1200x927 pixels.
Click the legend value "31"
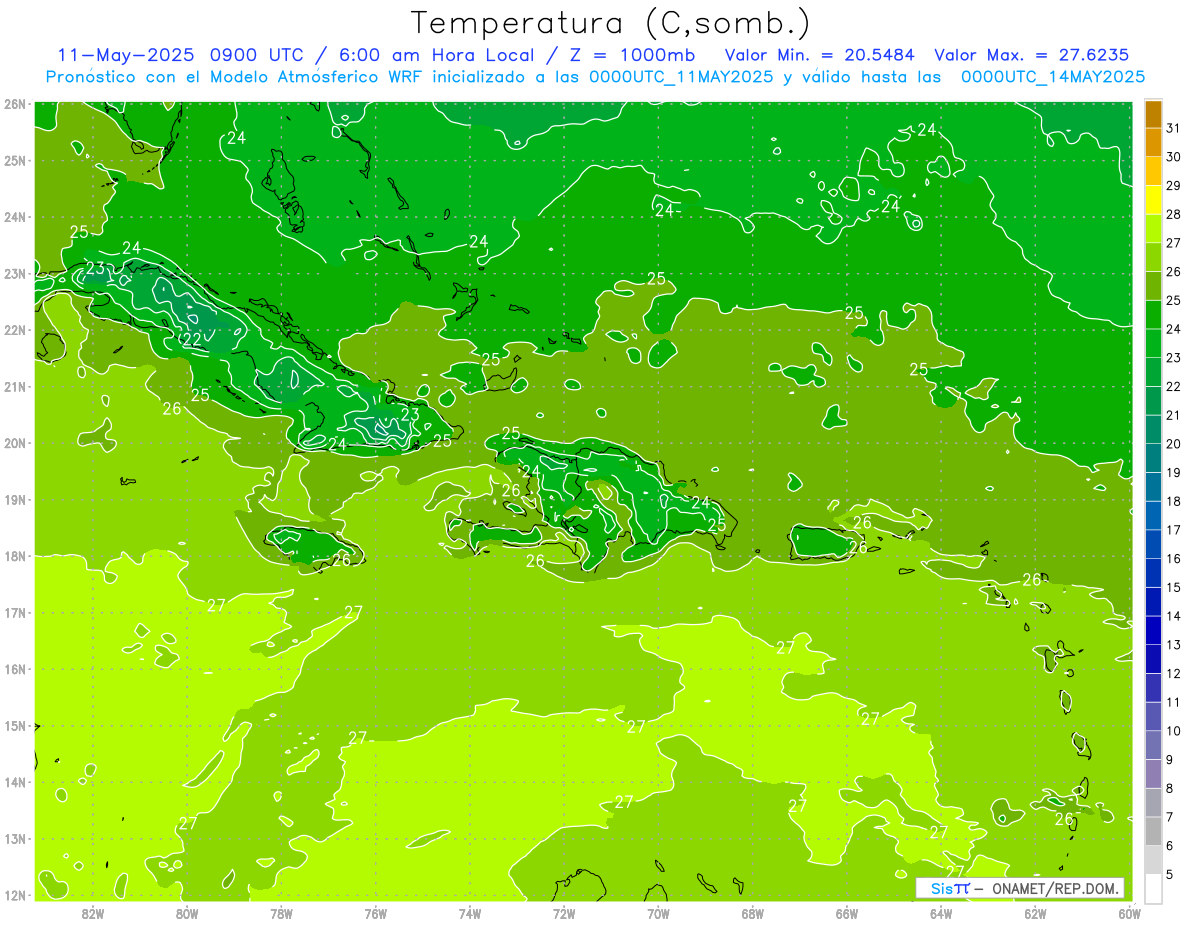pyautogui.click(x=1173, y=128)
